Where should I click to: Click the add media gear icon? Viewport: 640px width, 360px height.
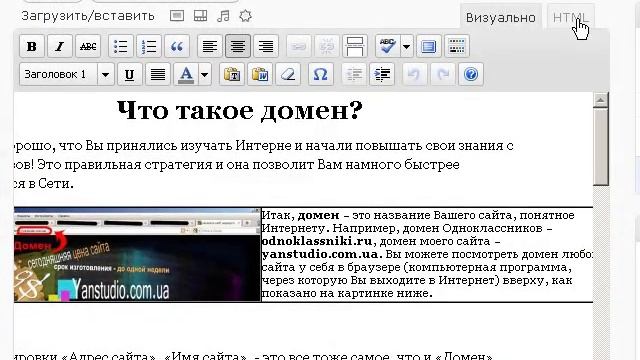[x=245, y=16]
